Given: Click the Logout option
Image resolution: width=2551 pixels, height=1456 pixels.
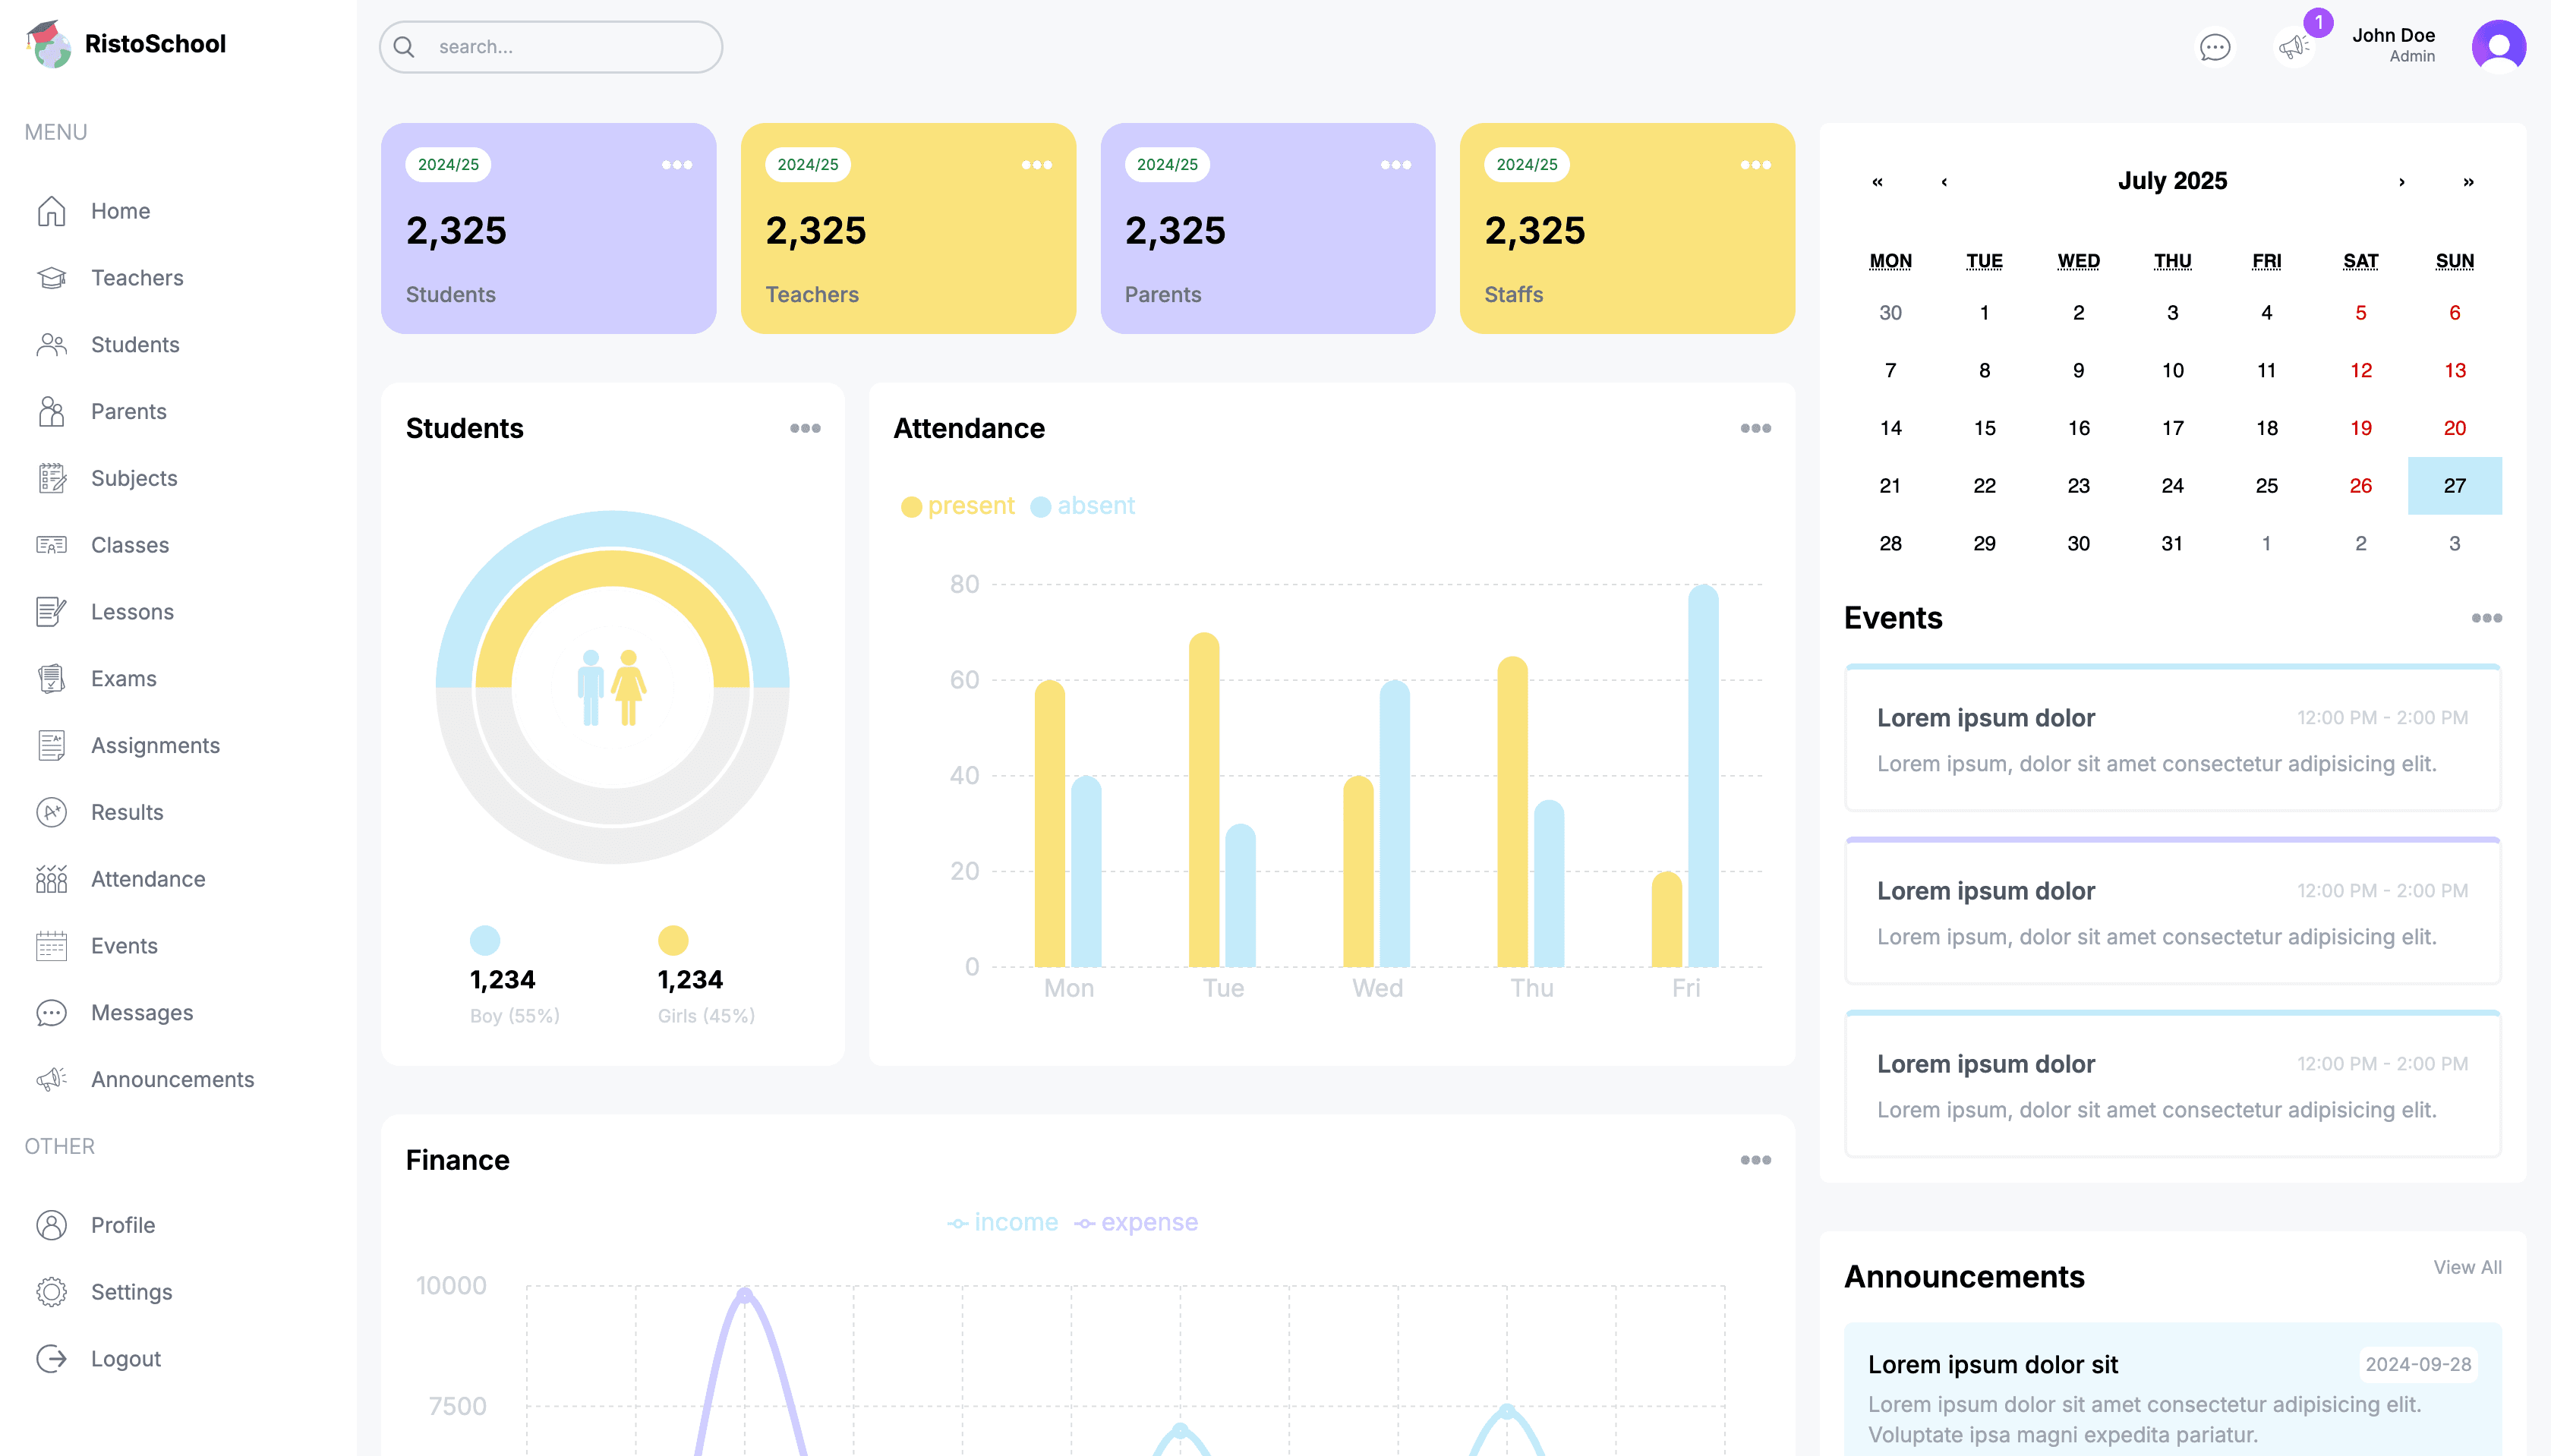Looking at the screenshot, I should click(x=125, y=1358).
